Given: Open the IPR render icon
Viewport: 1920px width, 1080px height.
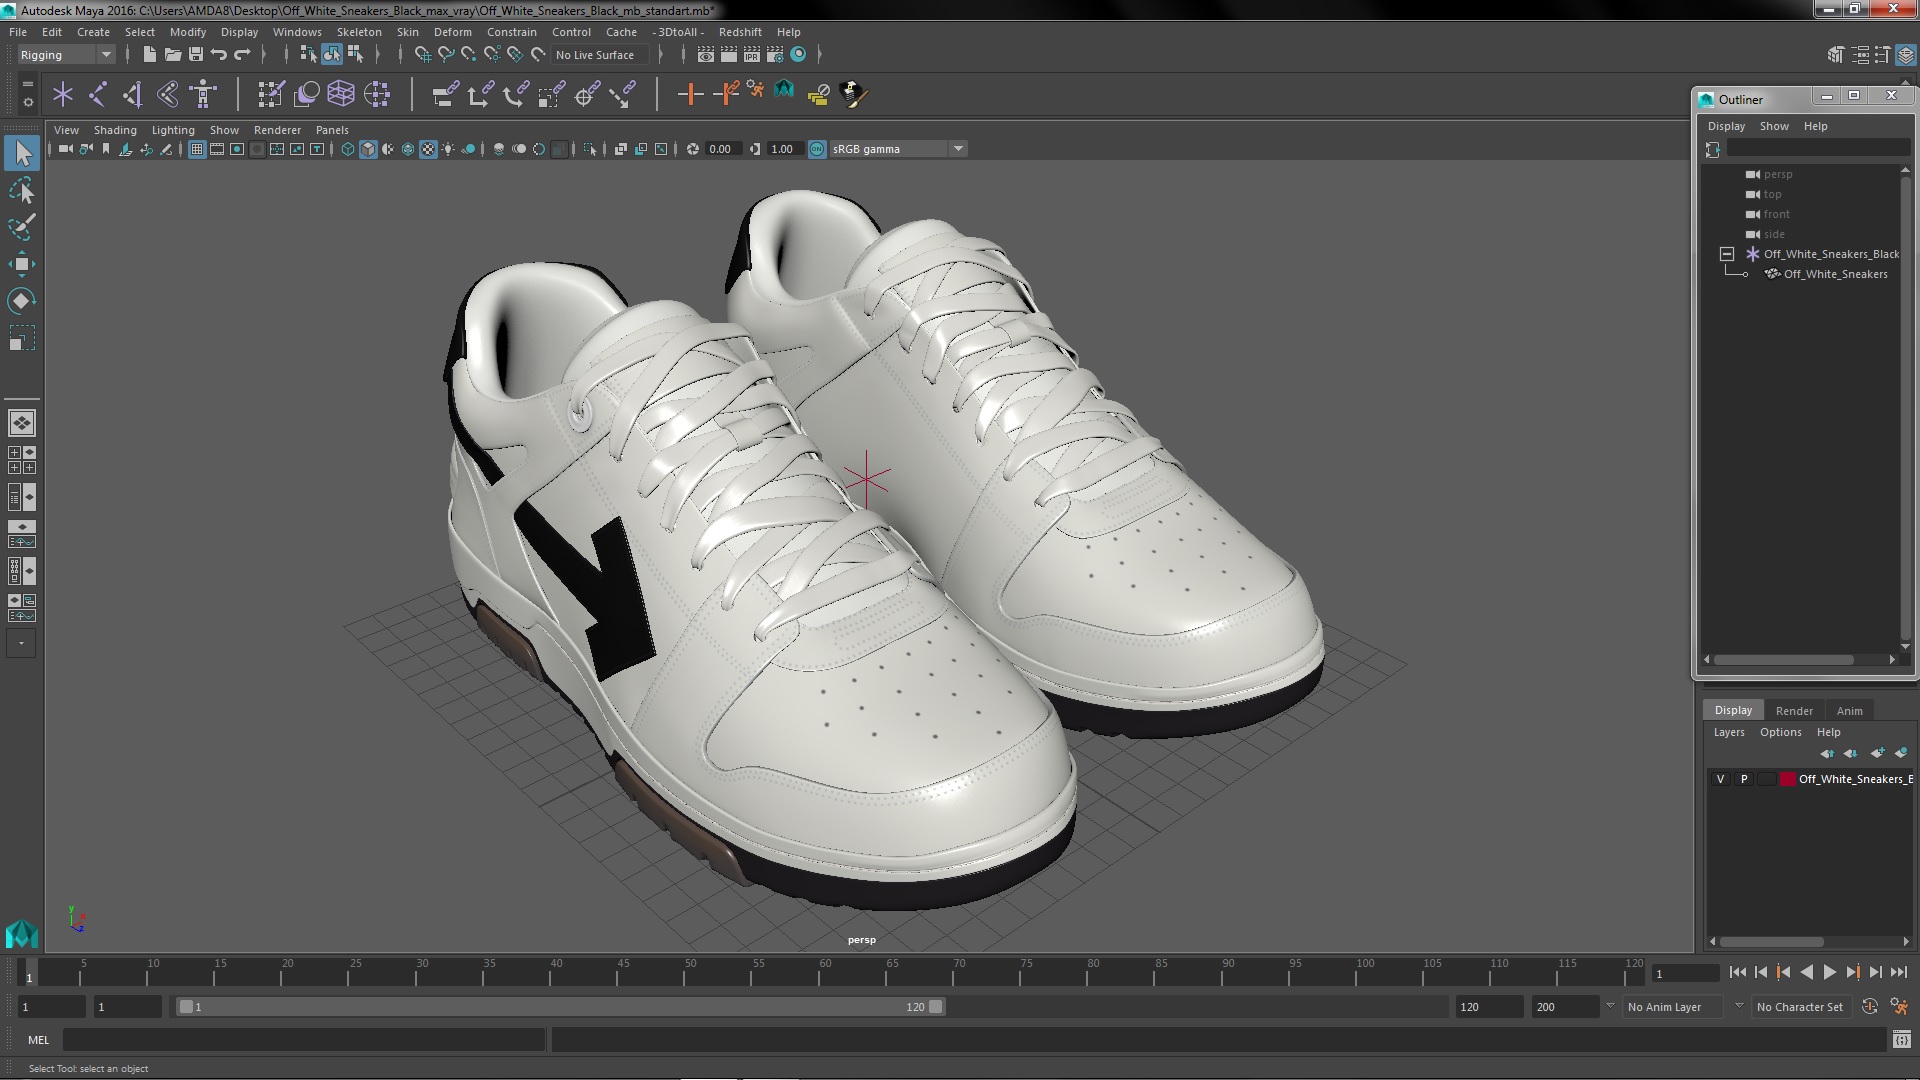Looking at the screenshot, I should [x=752, y=54].
